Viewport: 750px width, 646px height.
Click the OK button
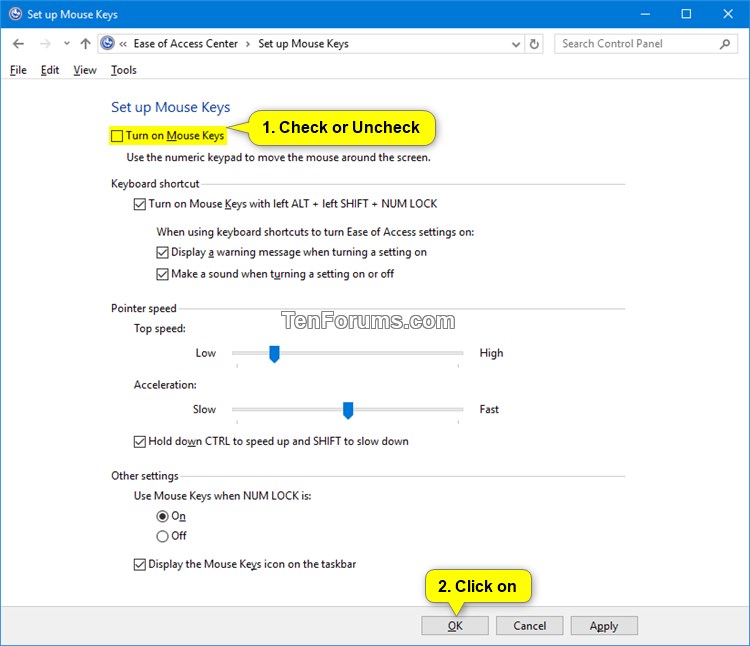point(455,626)
